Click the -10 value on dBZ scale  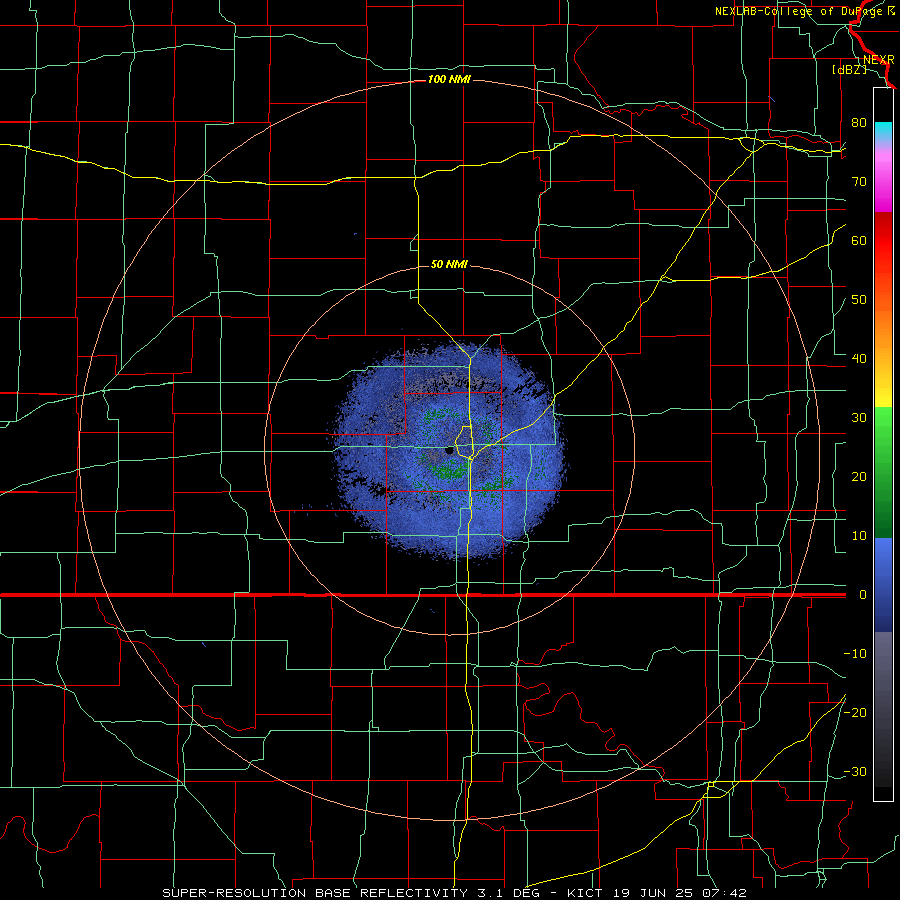coord(855,654)
